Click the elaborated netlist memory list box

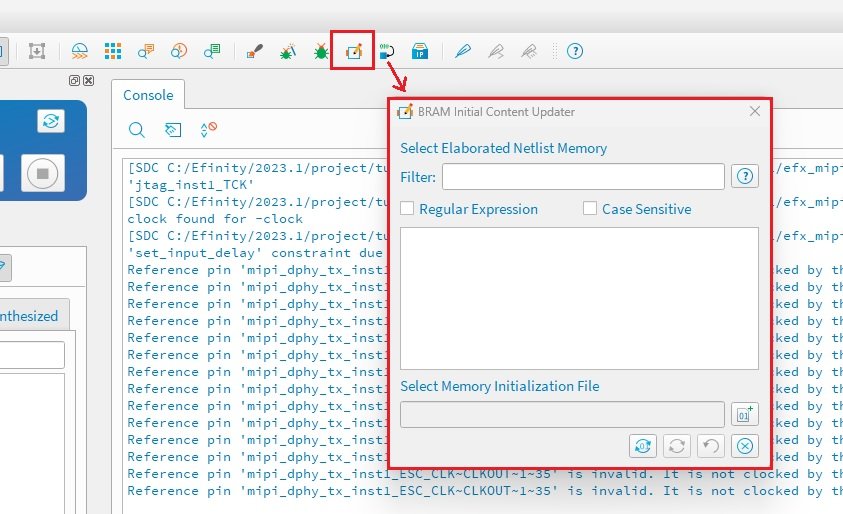[x=579, y=298]
